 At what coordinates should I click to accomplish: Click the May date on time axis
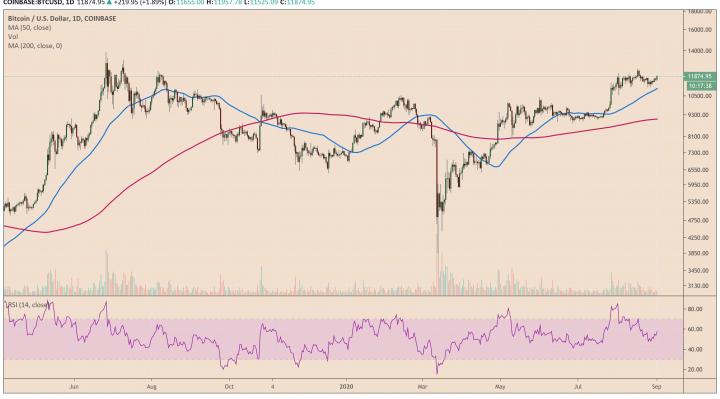[500, 387]
